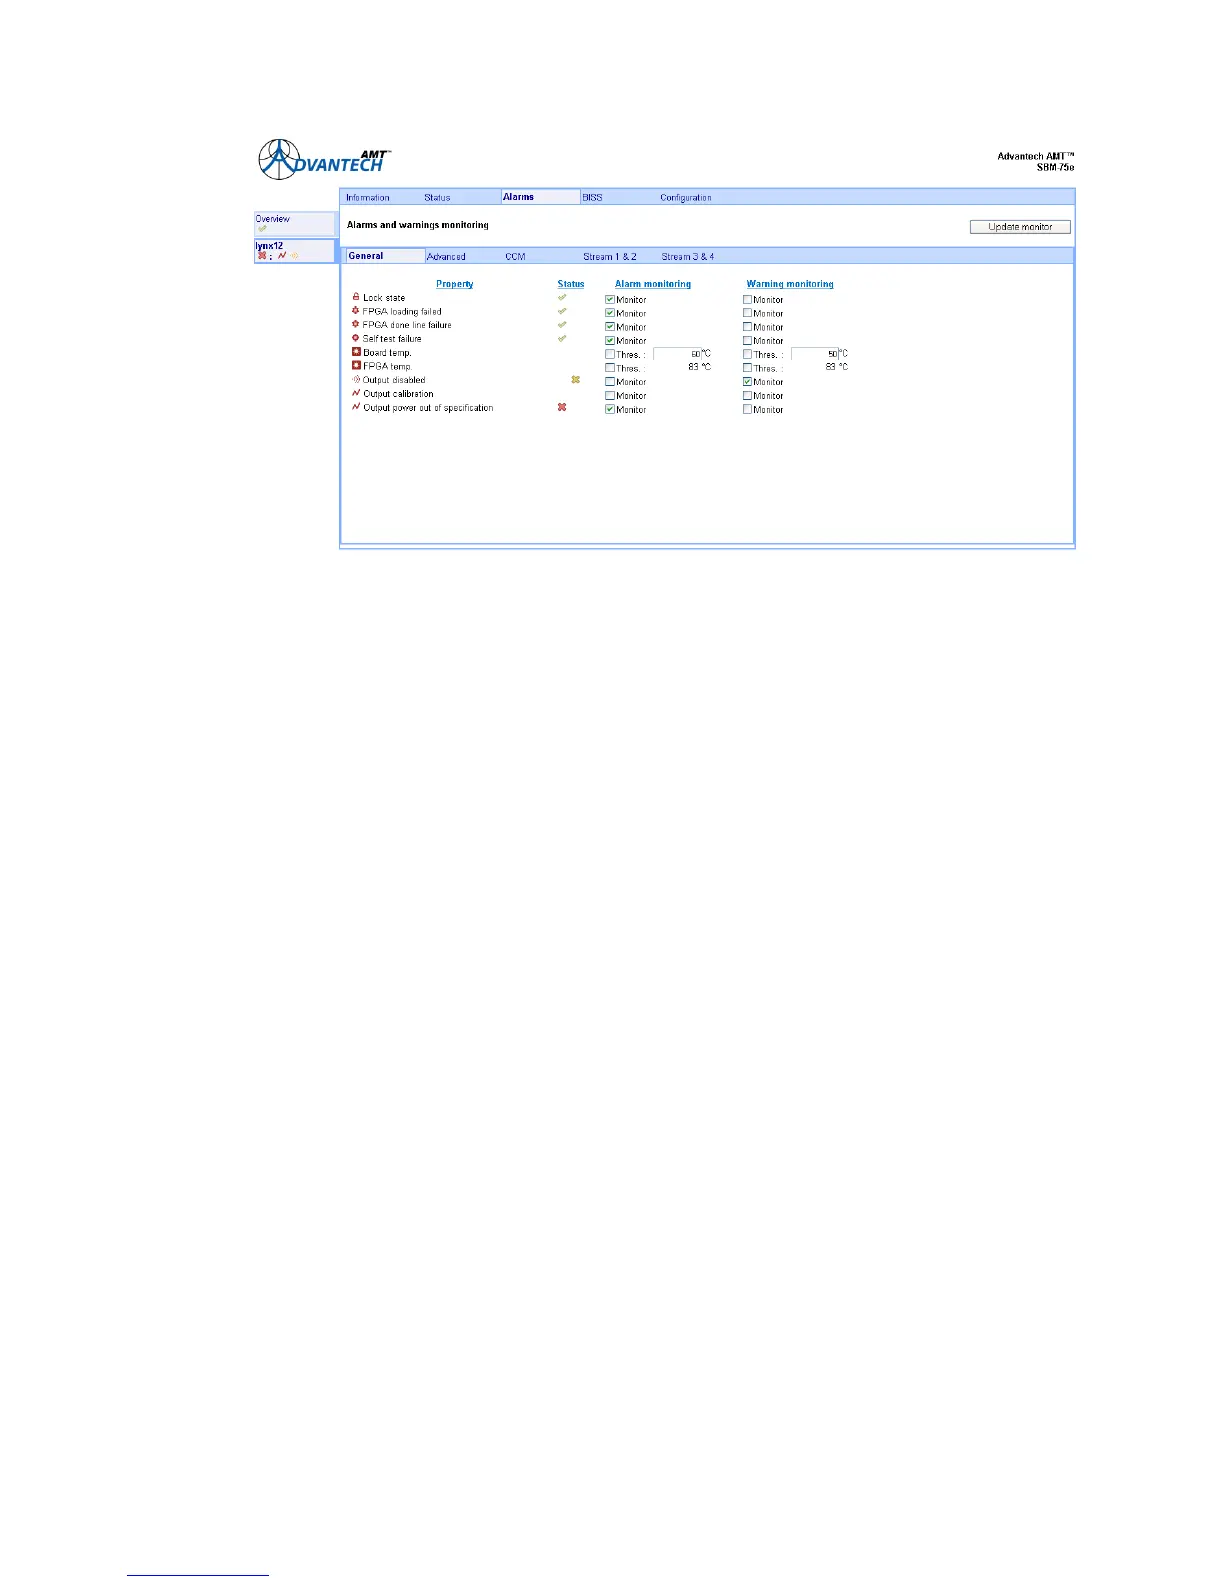Click the Board temp. icon
Screen dimensions: 1224x1584
pyautogui.click(x=356, y=352)
